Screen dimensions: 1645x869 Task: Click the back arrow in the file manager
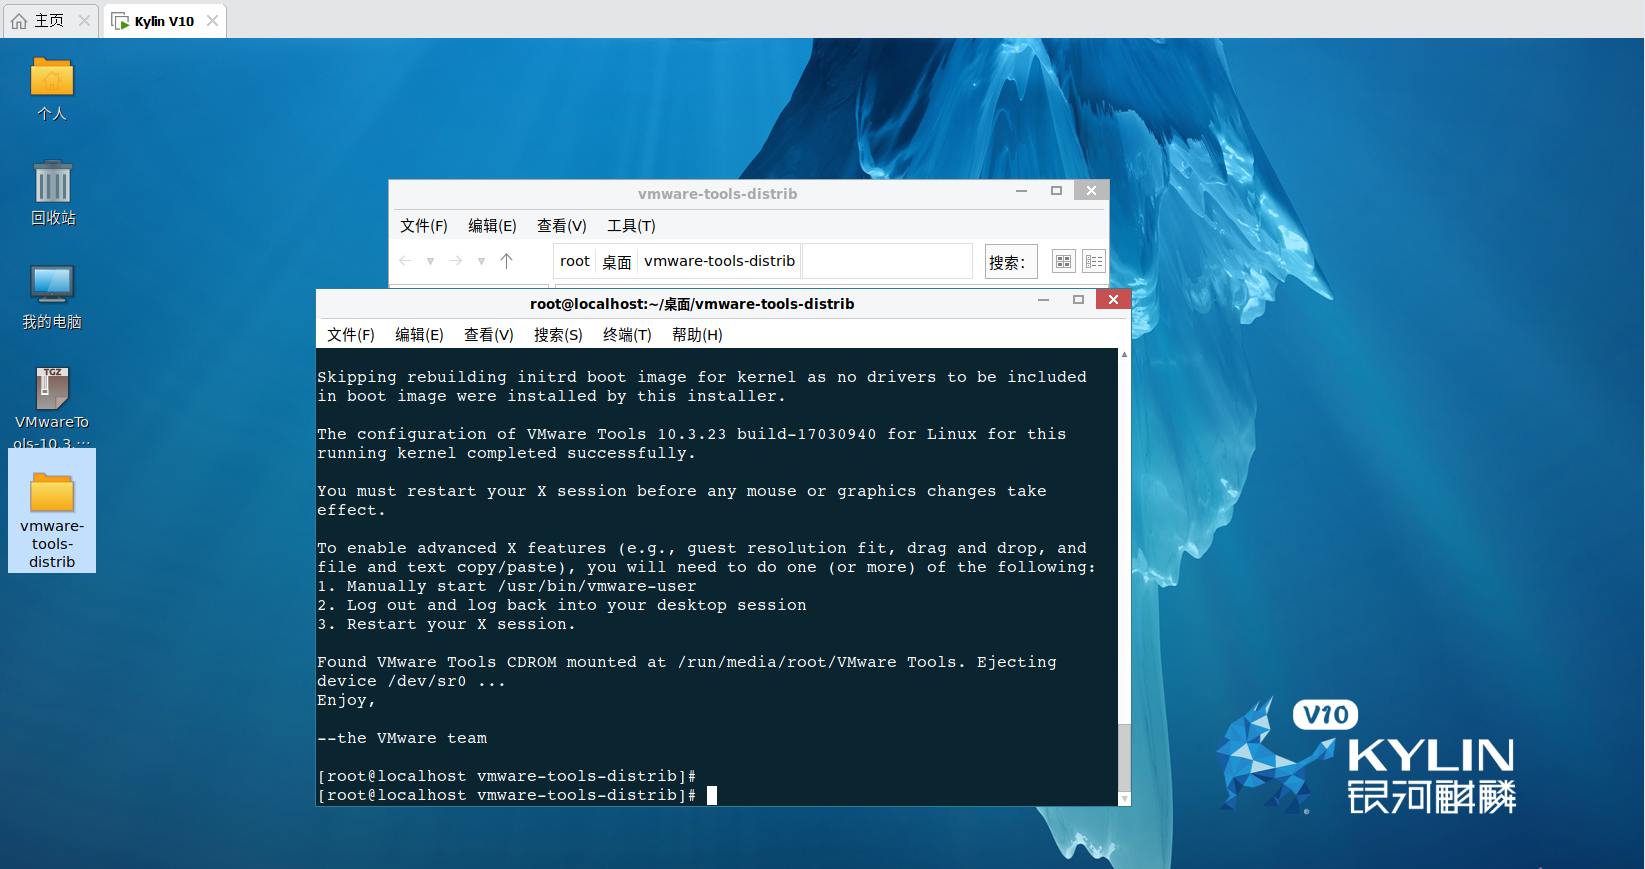(405, 261)
